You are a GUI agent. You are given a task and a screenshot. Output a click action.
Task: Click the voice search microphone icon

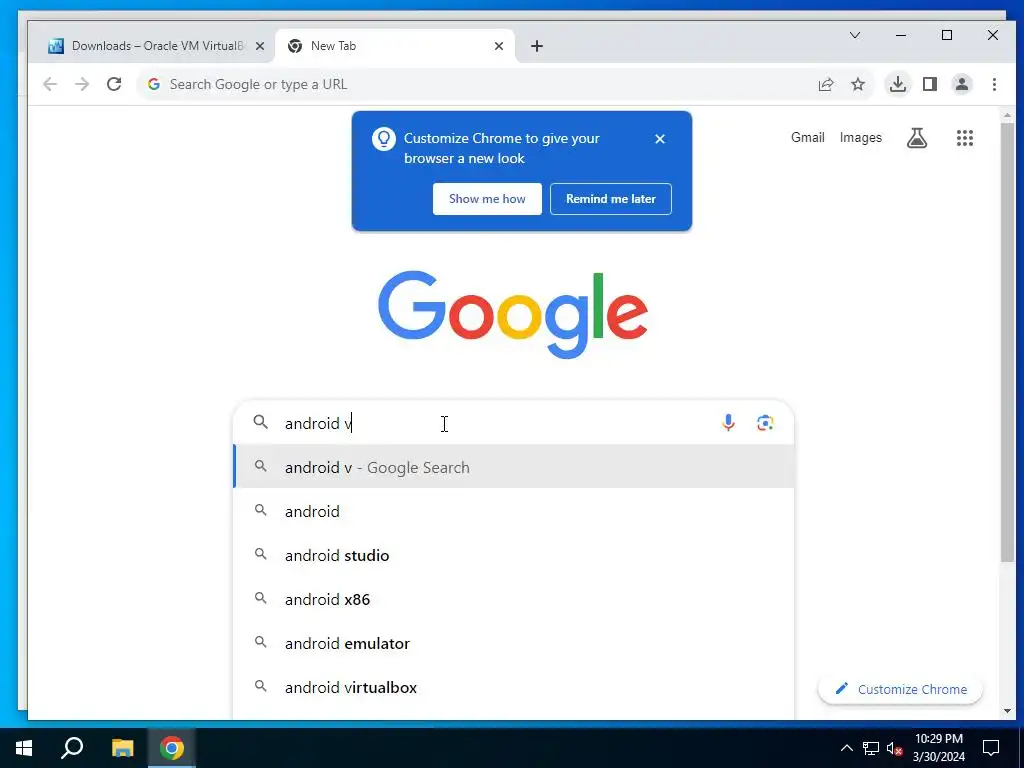(728, 423)
